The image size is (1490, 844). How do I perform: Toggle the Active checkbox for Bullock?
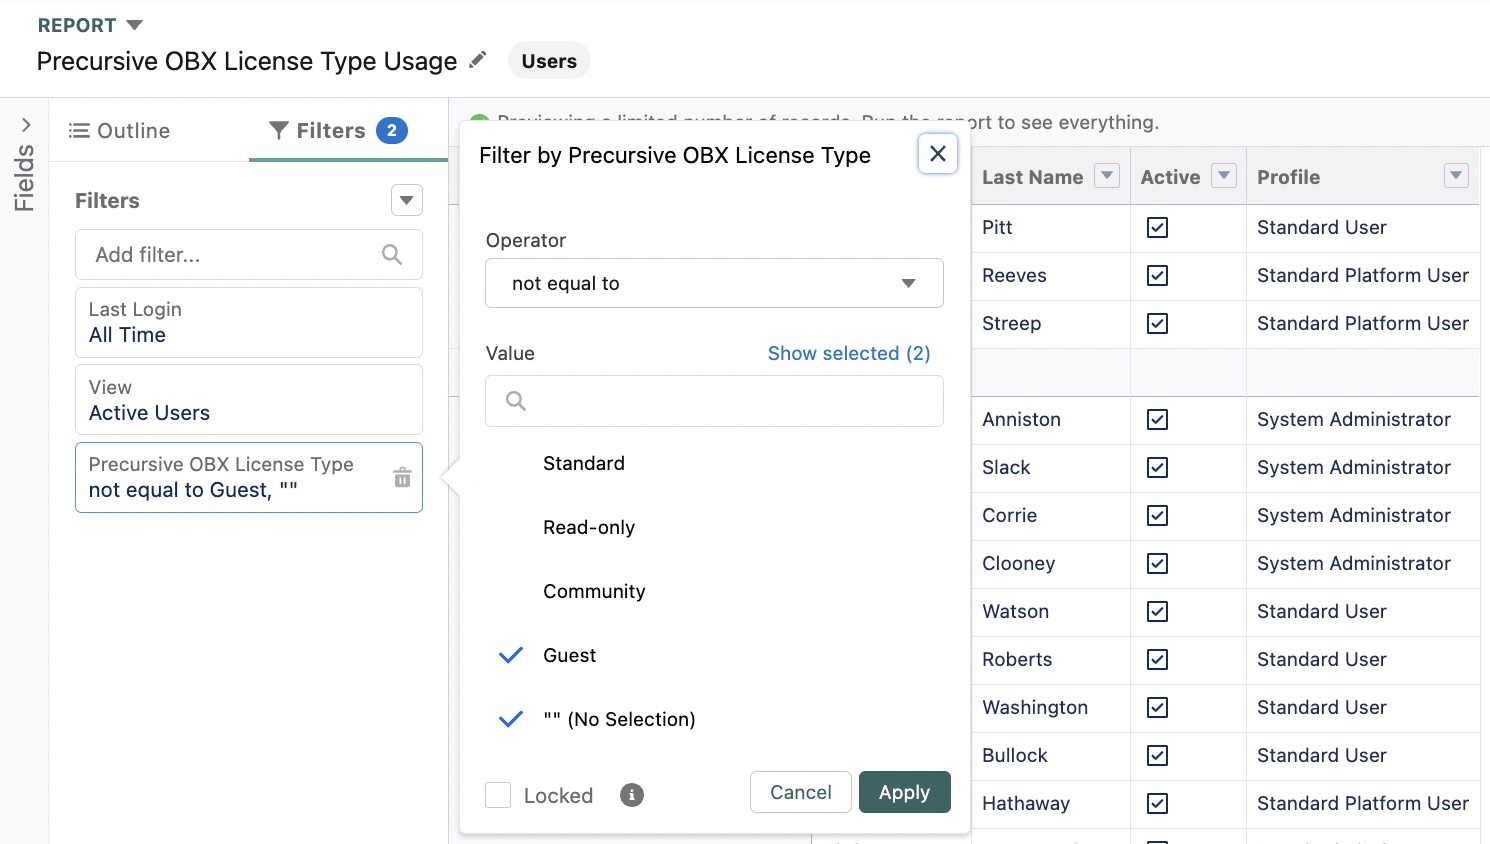pos(1157,755)
